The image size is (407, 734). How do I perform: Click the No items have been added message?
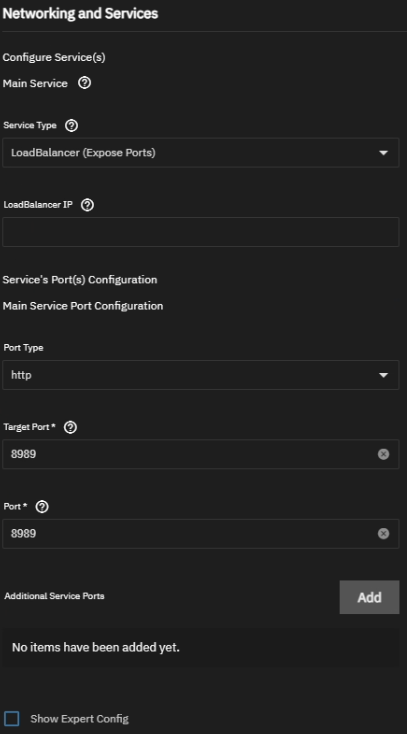point(96,648)
